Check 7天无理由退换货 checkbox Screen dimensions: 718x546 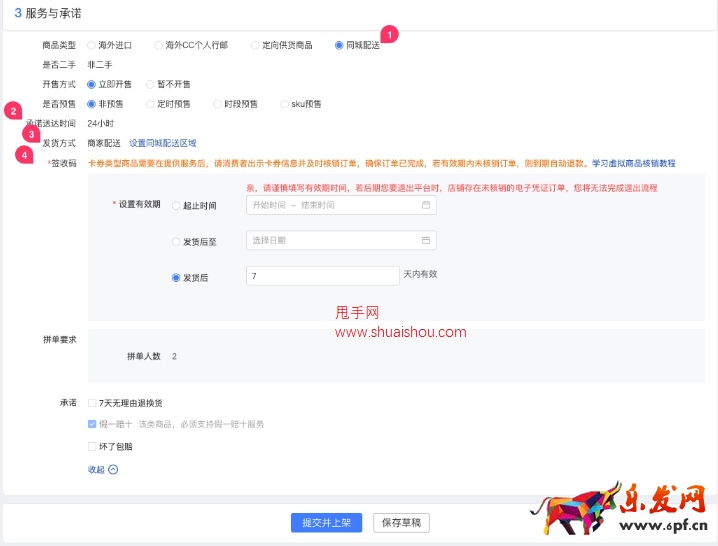tap(92, 403)
